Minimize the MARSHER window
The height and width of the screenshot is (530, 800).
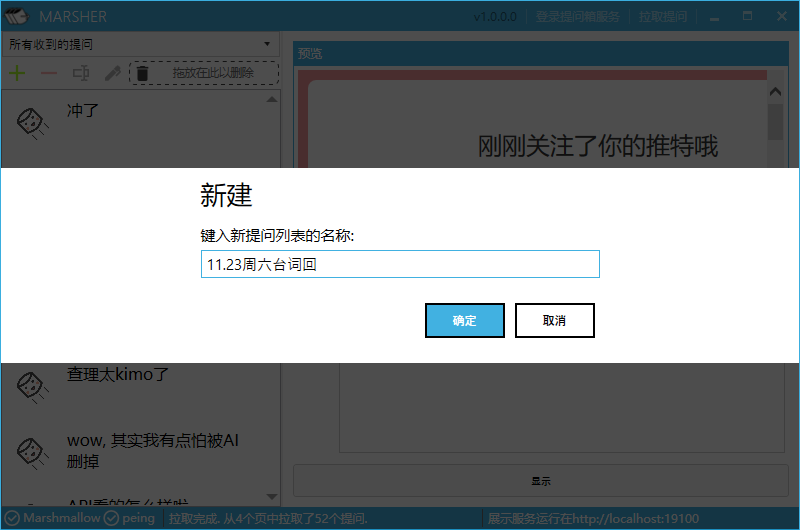coord(714,17)
